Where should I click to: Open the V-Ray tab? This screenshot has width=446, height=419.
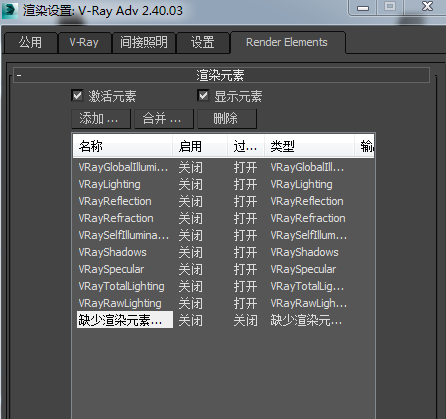point(84,43)
